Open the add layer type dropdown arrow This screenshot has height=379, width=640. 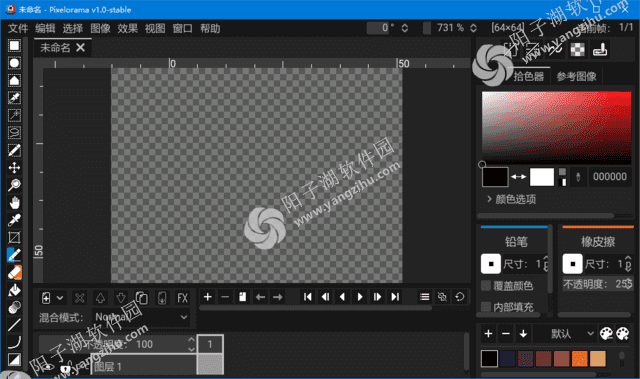point(60,298)
